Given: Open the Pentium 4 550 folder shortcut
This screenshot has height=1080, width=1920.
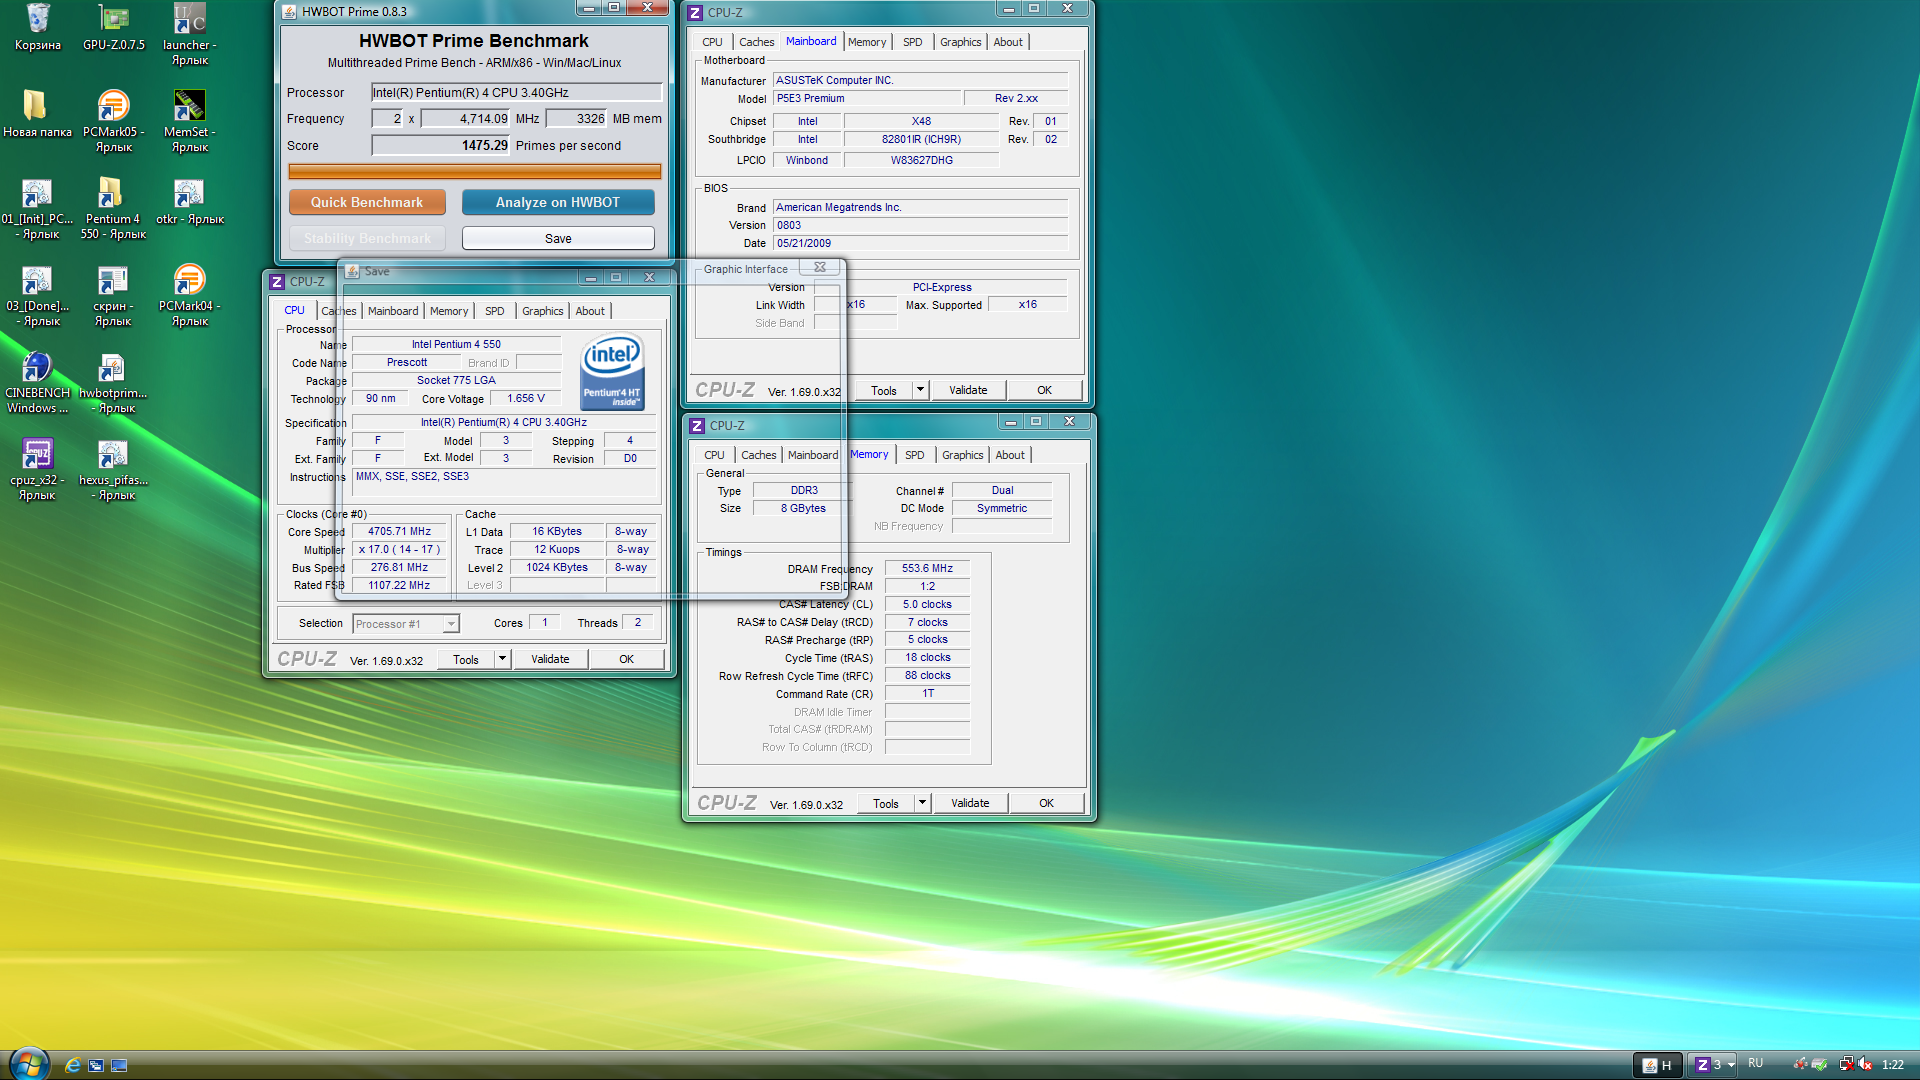Looking at the screenshot, I should click(114, 208).
